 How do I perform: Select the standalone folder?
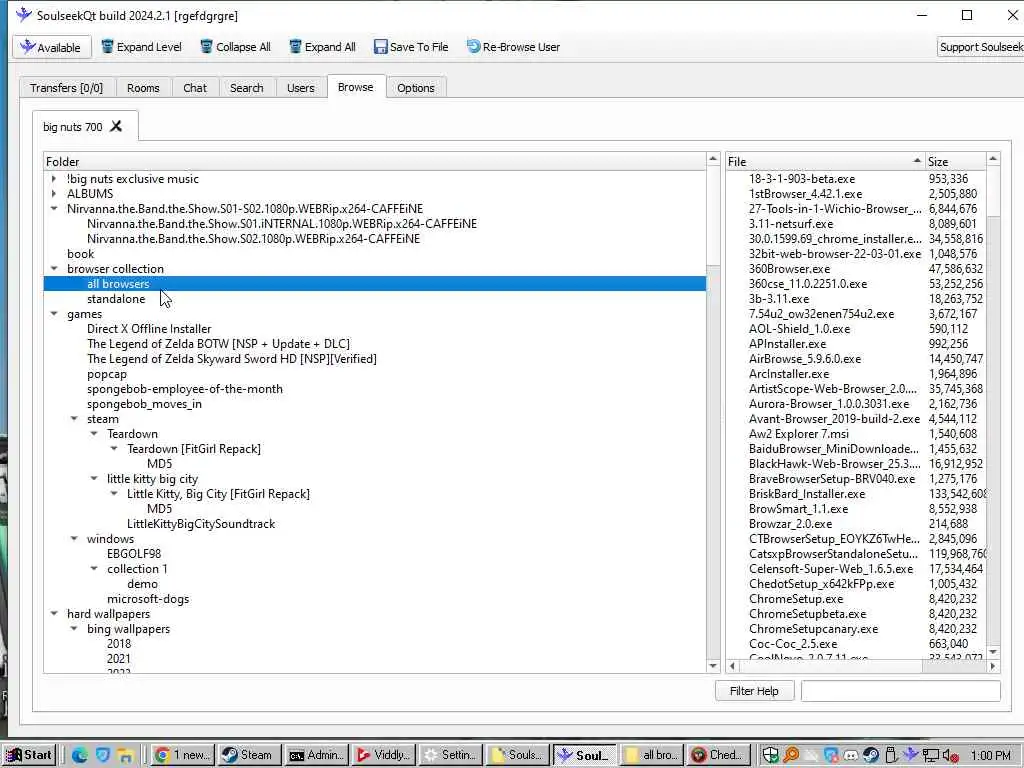click(x=116, y=298)
